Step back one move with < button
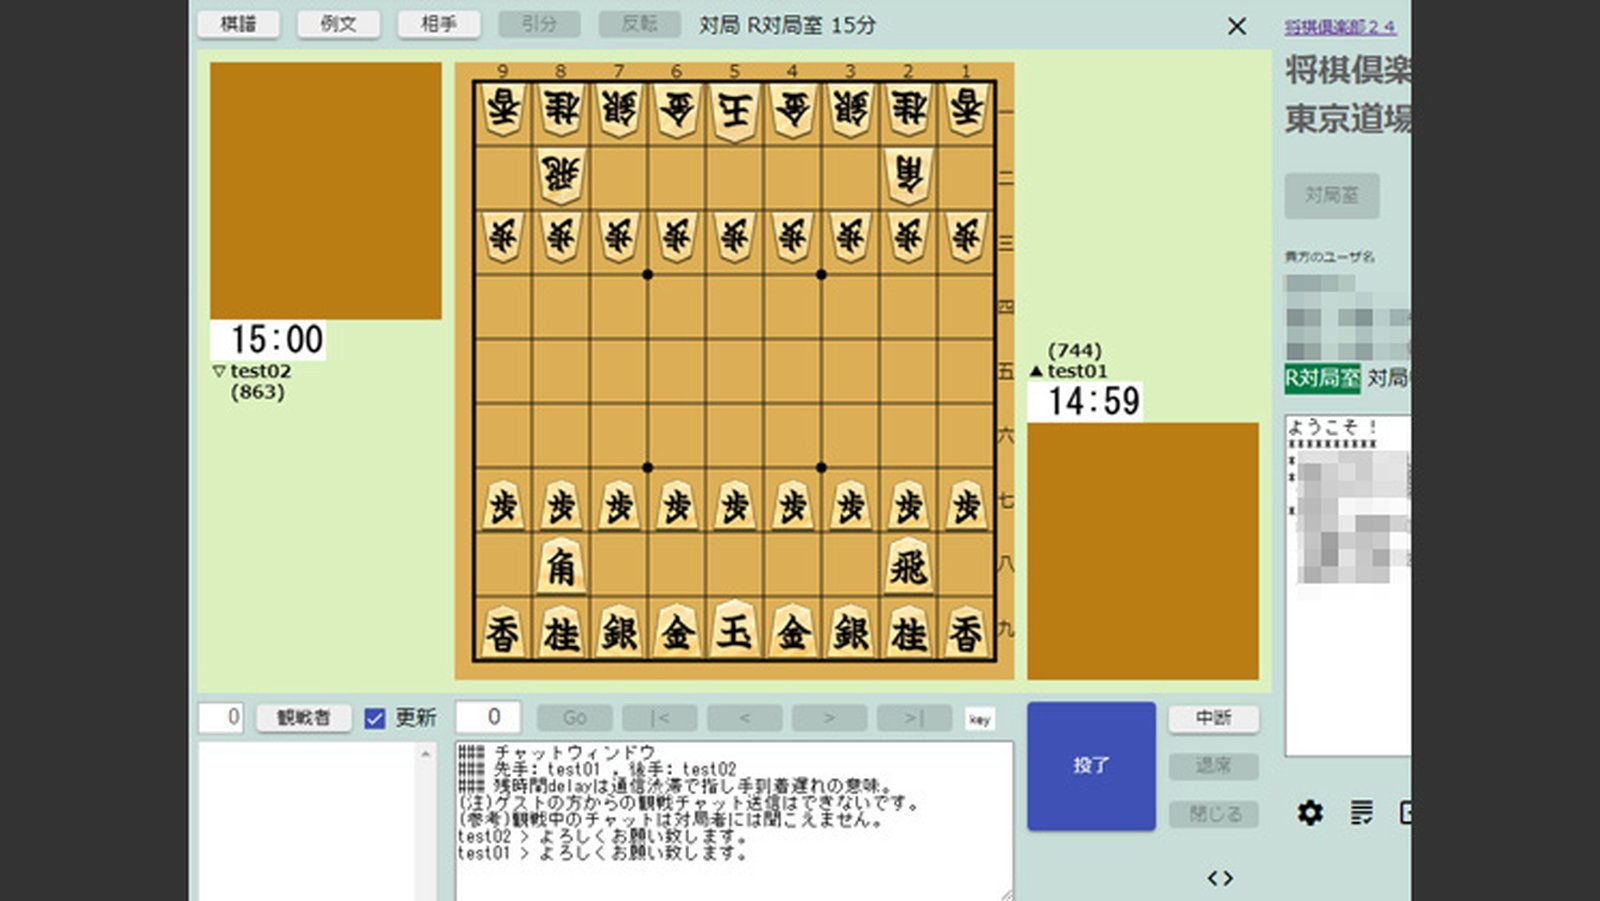1600x901 pixels. tap(744, 717)
